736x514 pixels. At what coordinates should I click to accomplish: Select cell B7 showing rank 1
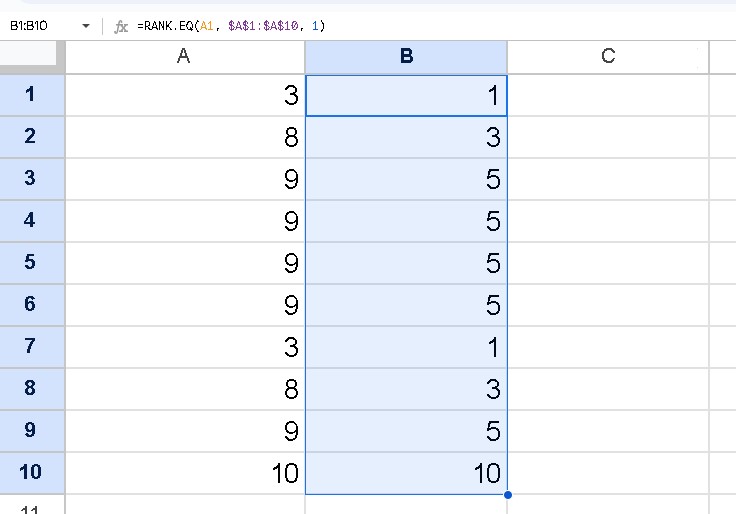406,347
